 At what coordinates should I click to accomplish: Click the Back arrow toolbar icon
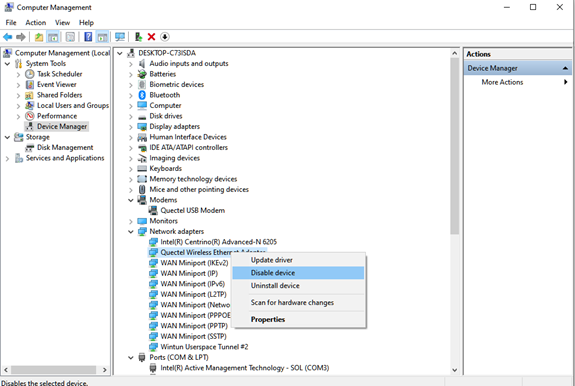pos(8,37)
